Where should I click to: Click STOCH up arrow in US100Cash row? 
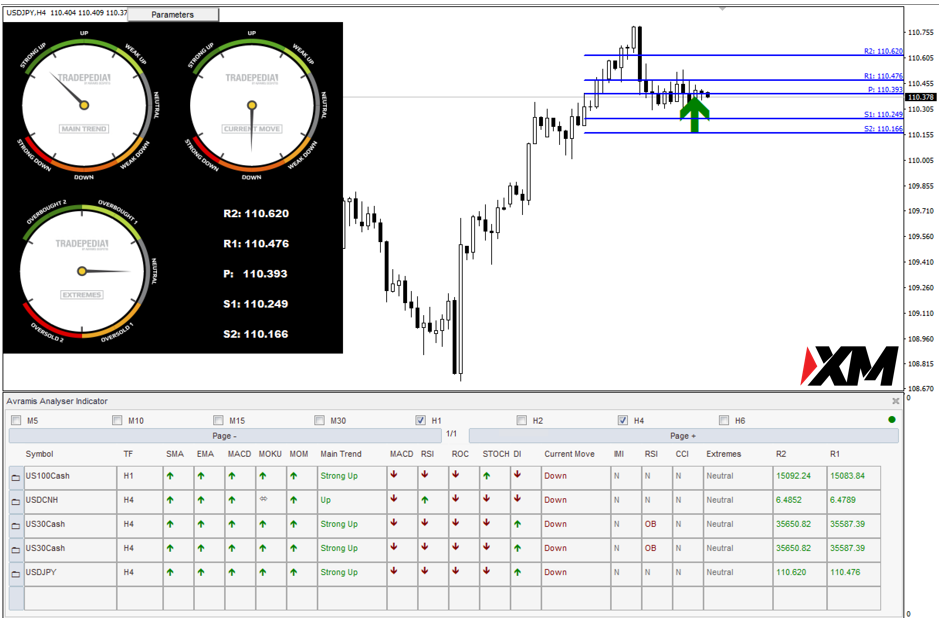pyautogui.click(x=487, y=476)
